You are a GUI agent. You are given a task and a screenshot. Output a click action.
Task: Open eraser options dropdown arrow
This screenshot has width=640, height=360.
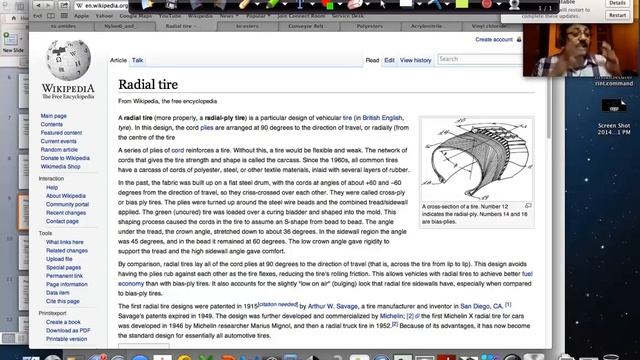[x=367, y=4]
